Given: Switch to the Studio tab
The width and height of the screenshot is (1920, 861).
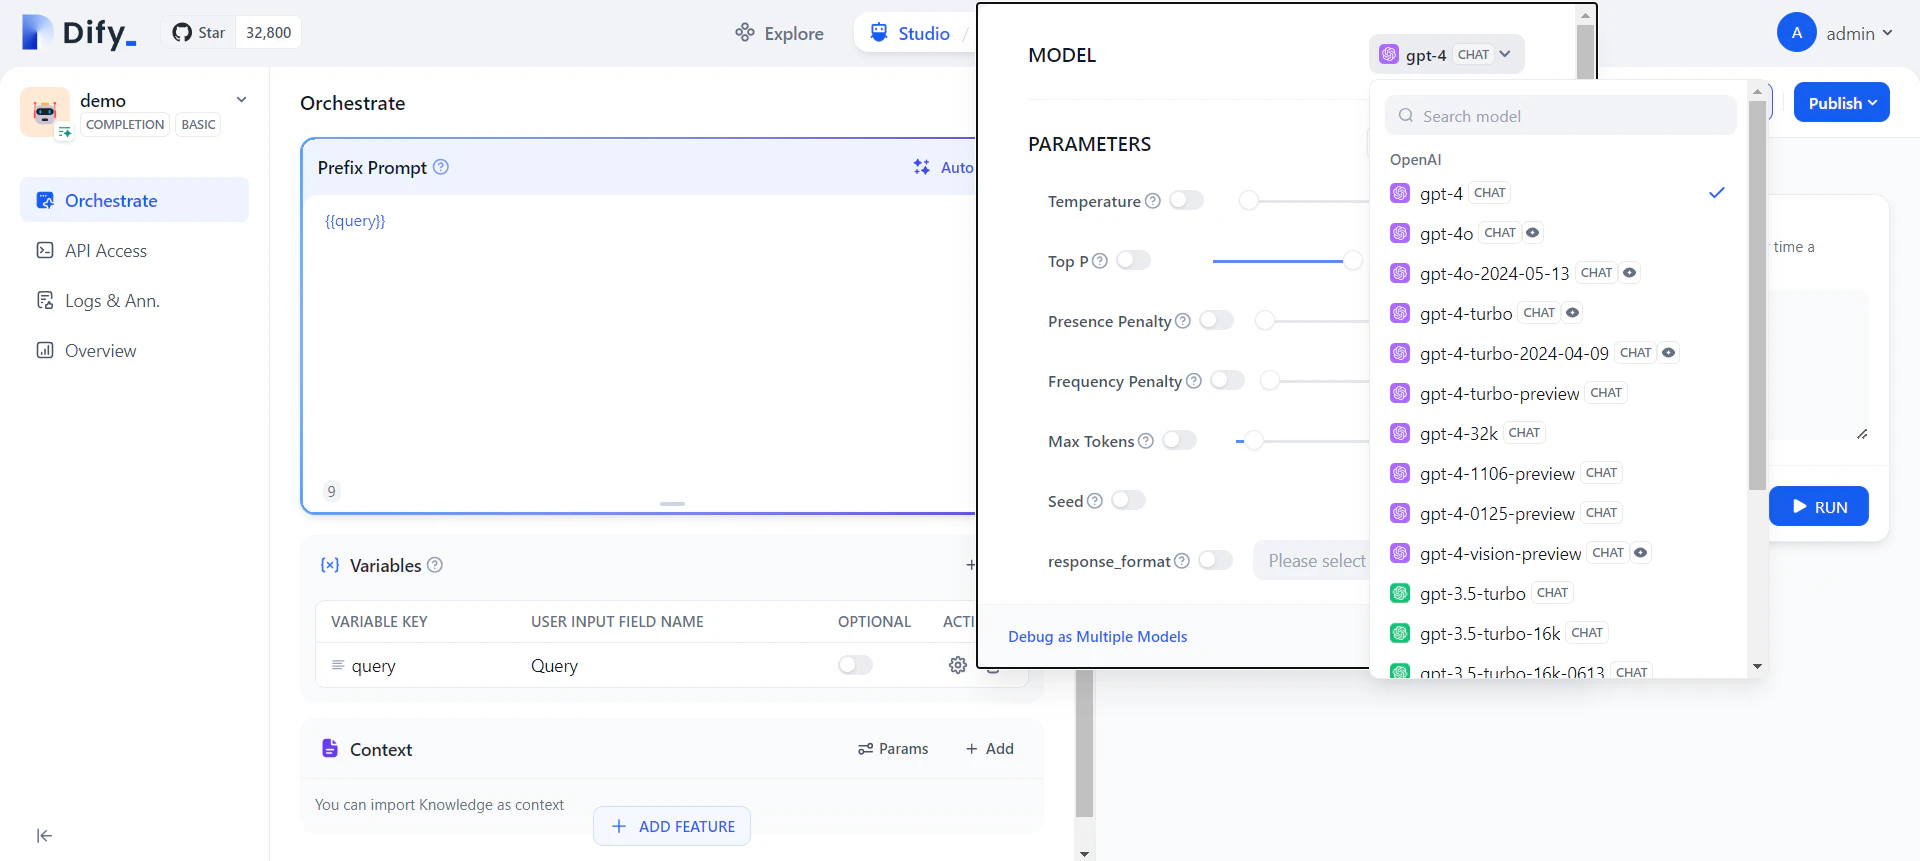Looking at the screenshot, I should coord(910,33).
